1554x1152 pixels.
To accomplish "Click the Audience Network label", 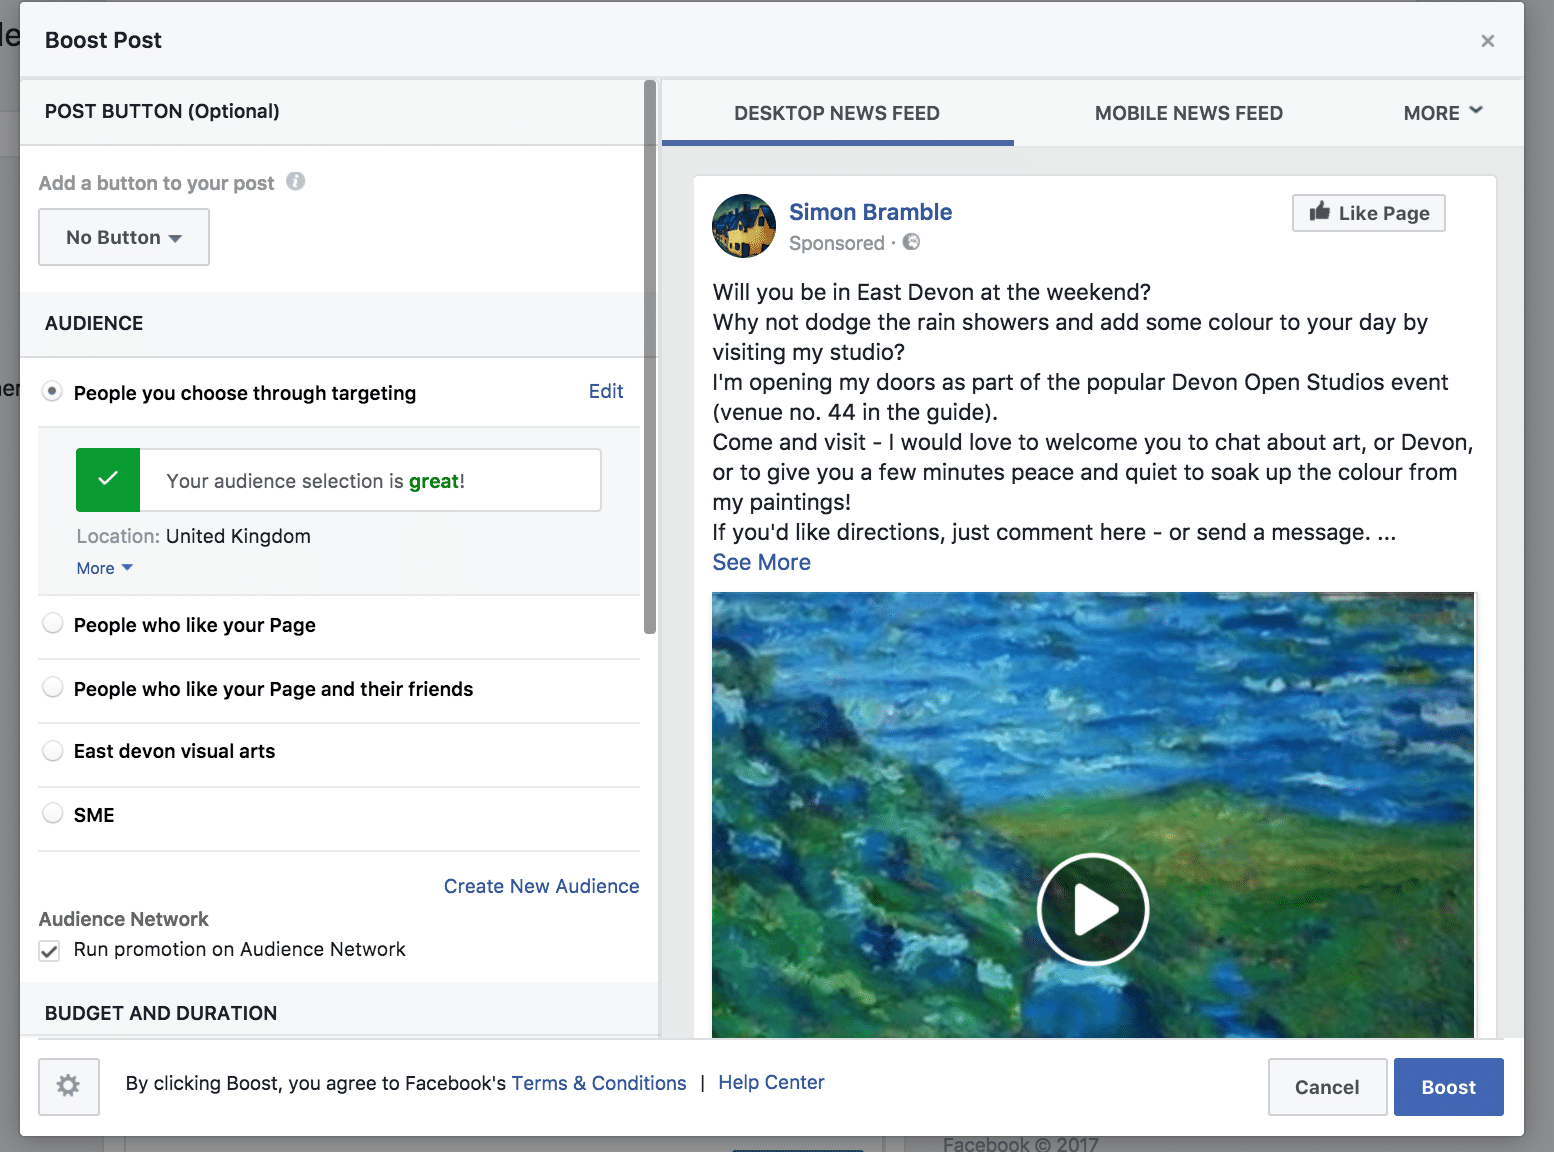I will 123,919.
